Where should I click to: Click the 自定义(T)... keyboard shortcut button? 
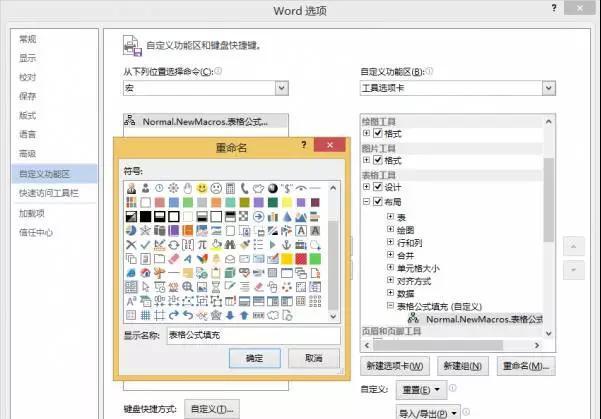[x=212, y=409]
